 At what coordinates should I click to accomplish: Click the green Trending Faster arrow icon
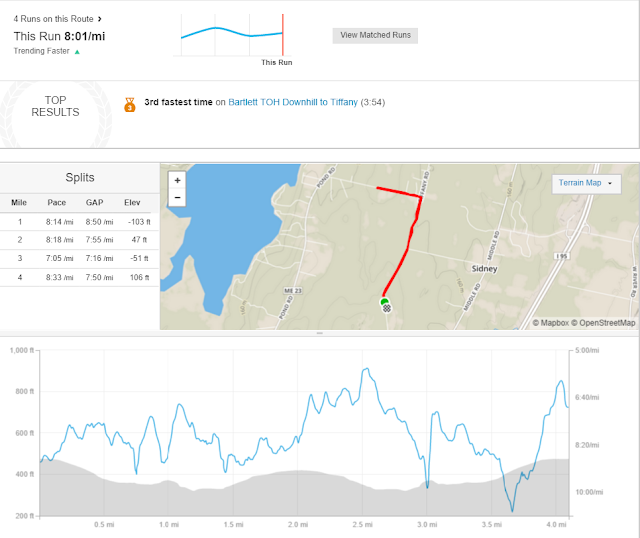click(x=77, y=52)
